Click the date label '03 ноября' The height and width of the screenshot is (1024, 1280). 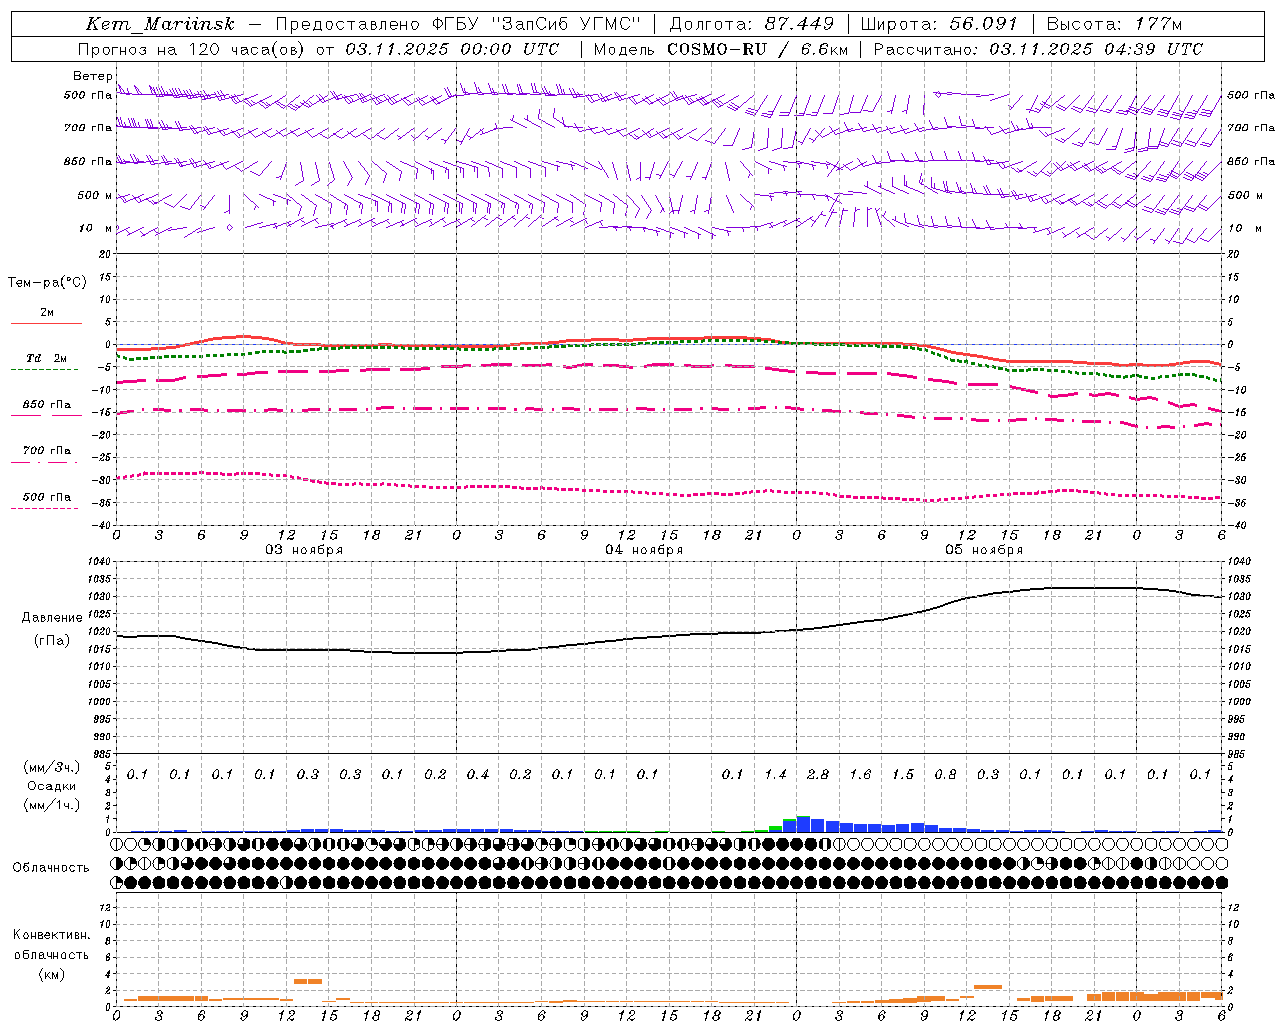click(x=304, y=550)
